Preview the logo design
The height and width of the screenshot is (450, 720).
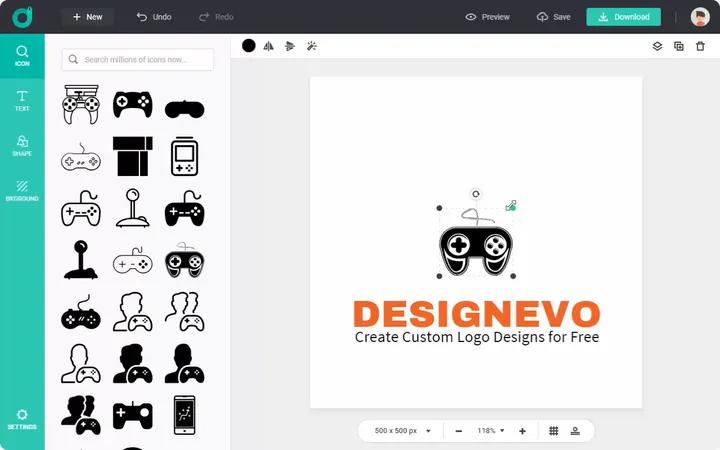tap(488, 17)
